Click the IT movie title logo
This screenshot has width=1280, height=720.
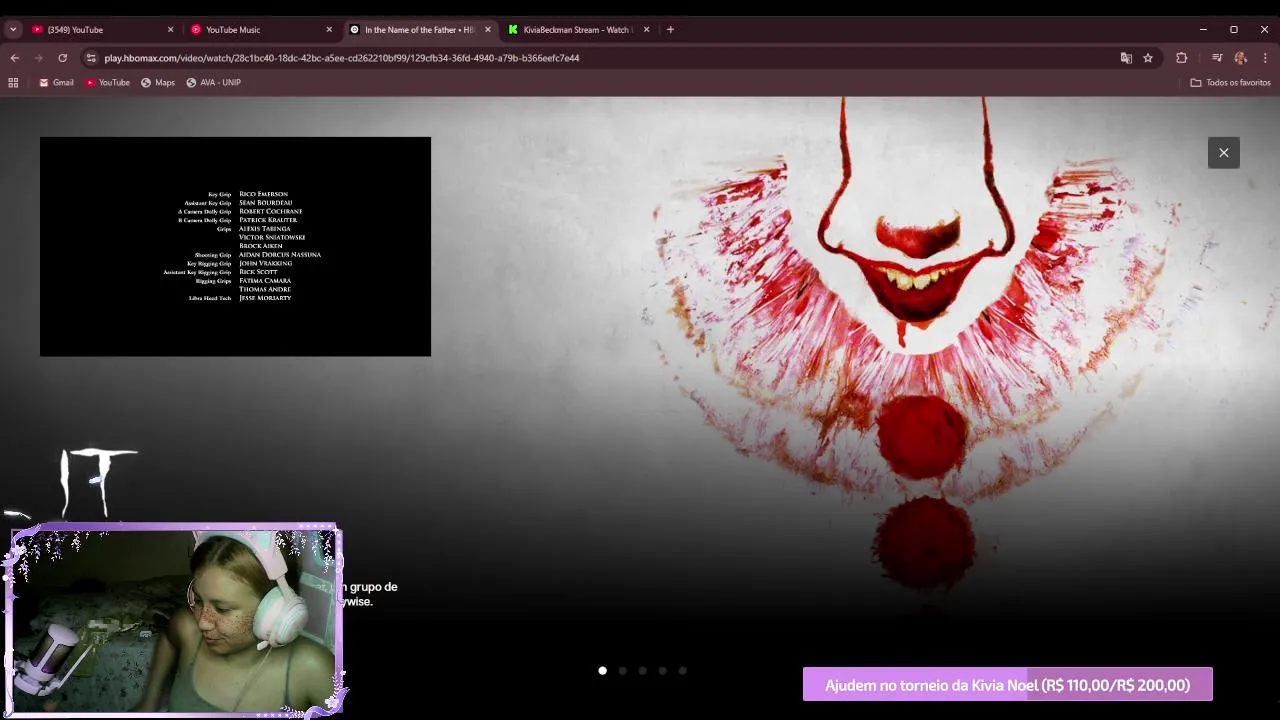(x=97, y=482)
